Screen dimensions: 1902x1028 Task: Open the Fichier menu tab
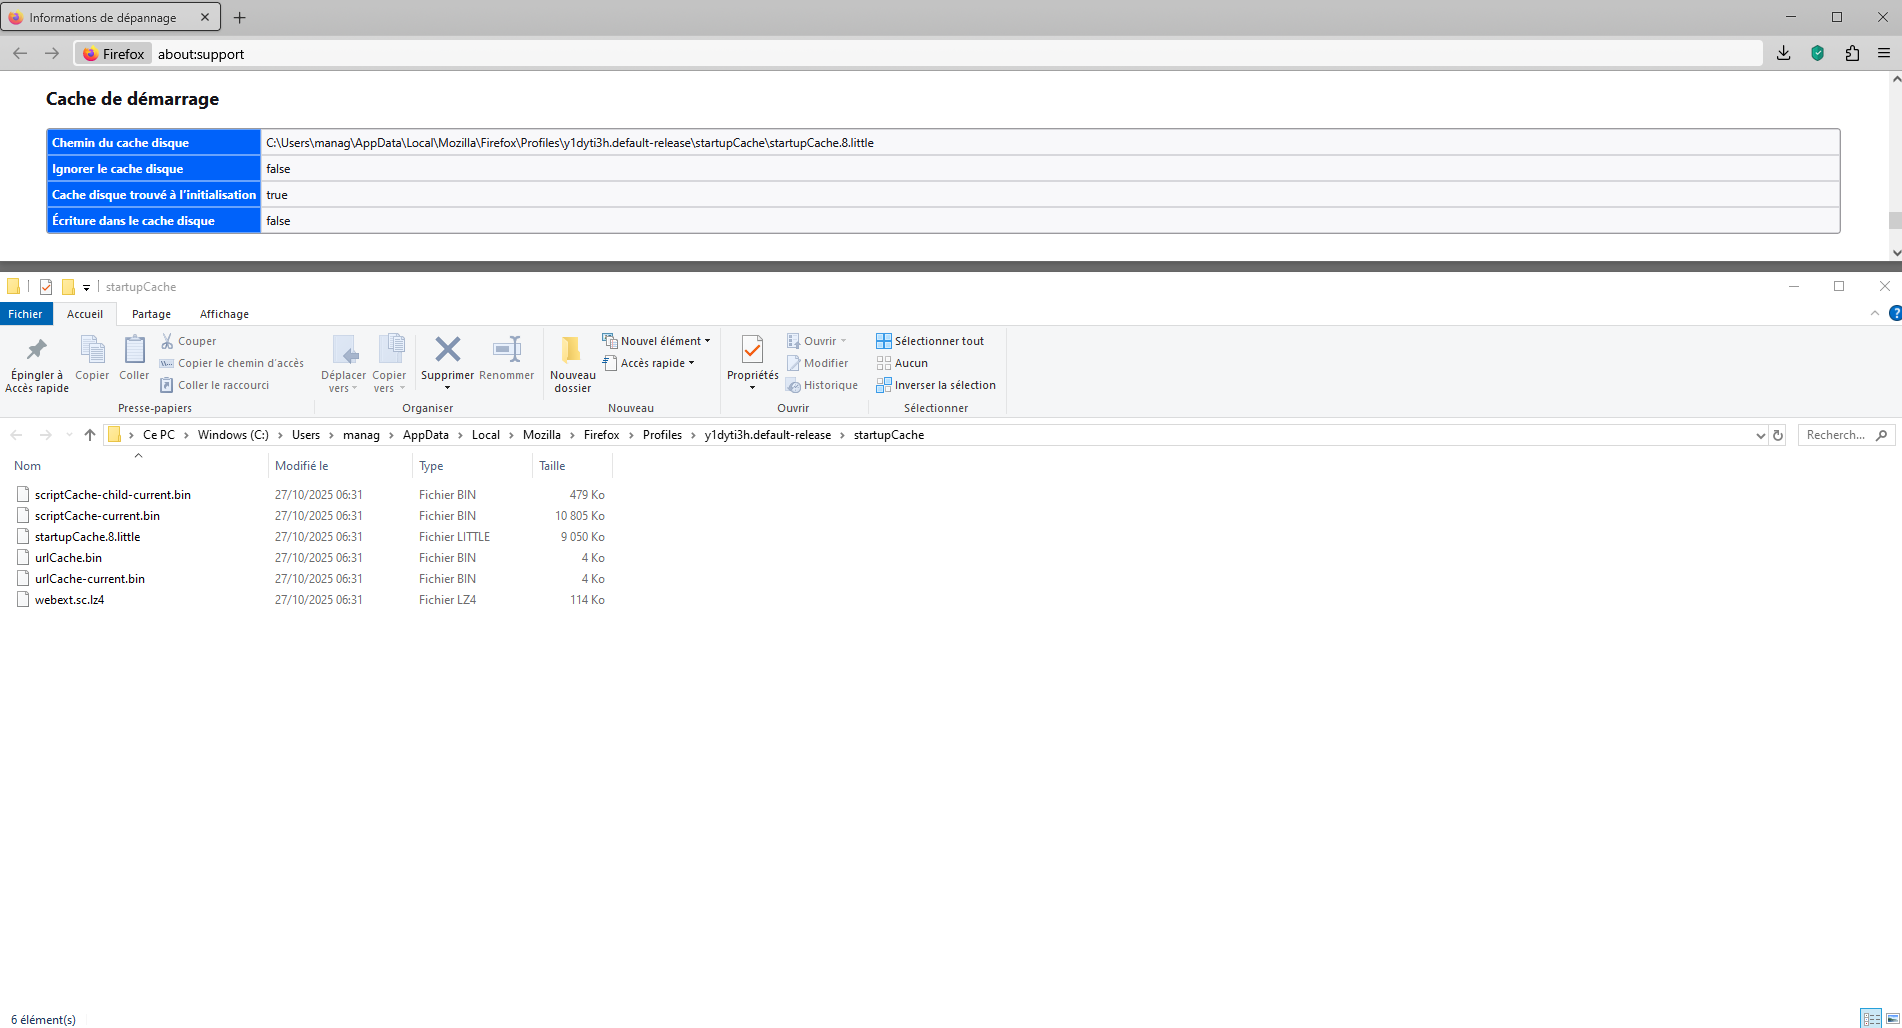point(25,314)
